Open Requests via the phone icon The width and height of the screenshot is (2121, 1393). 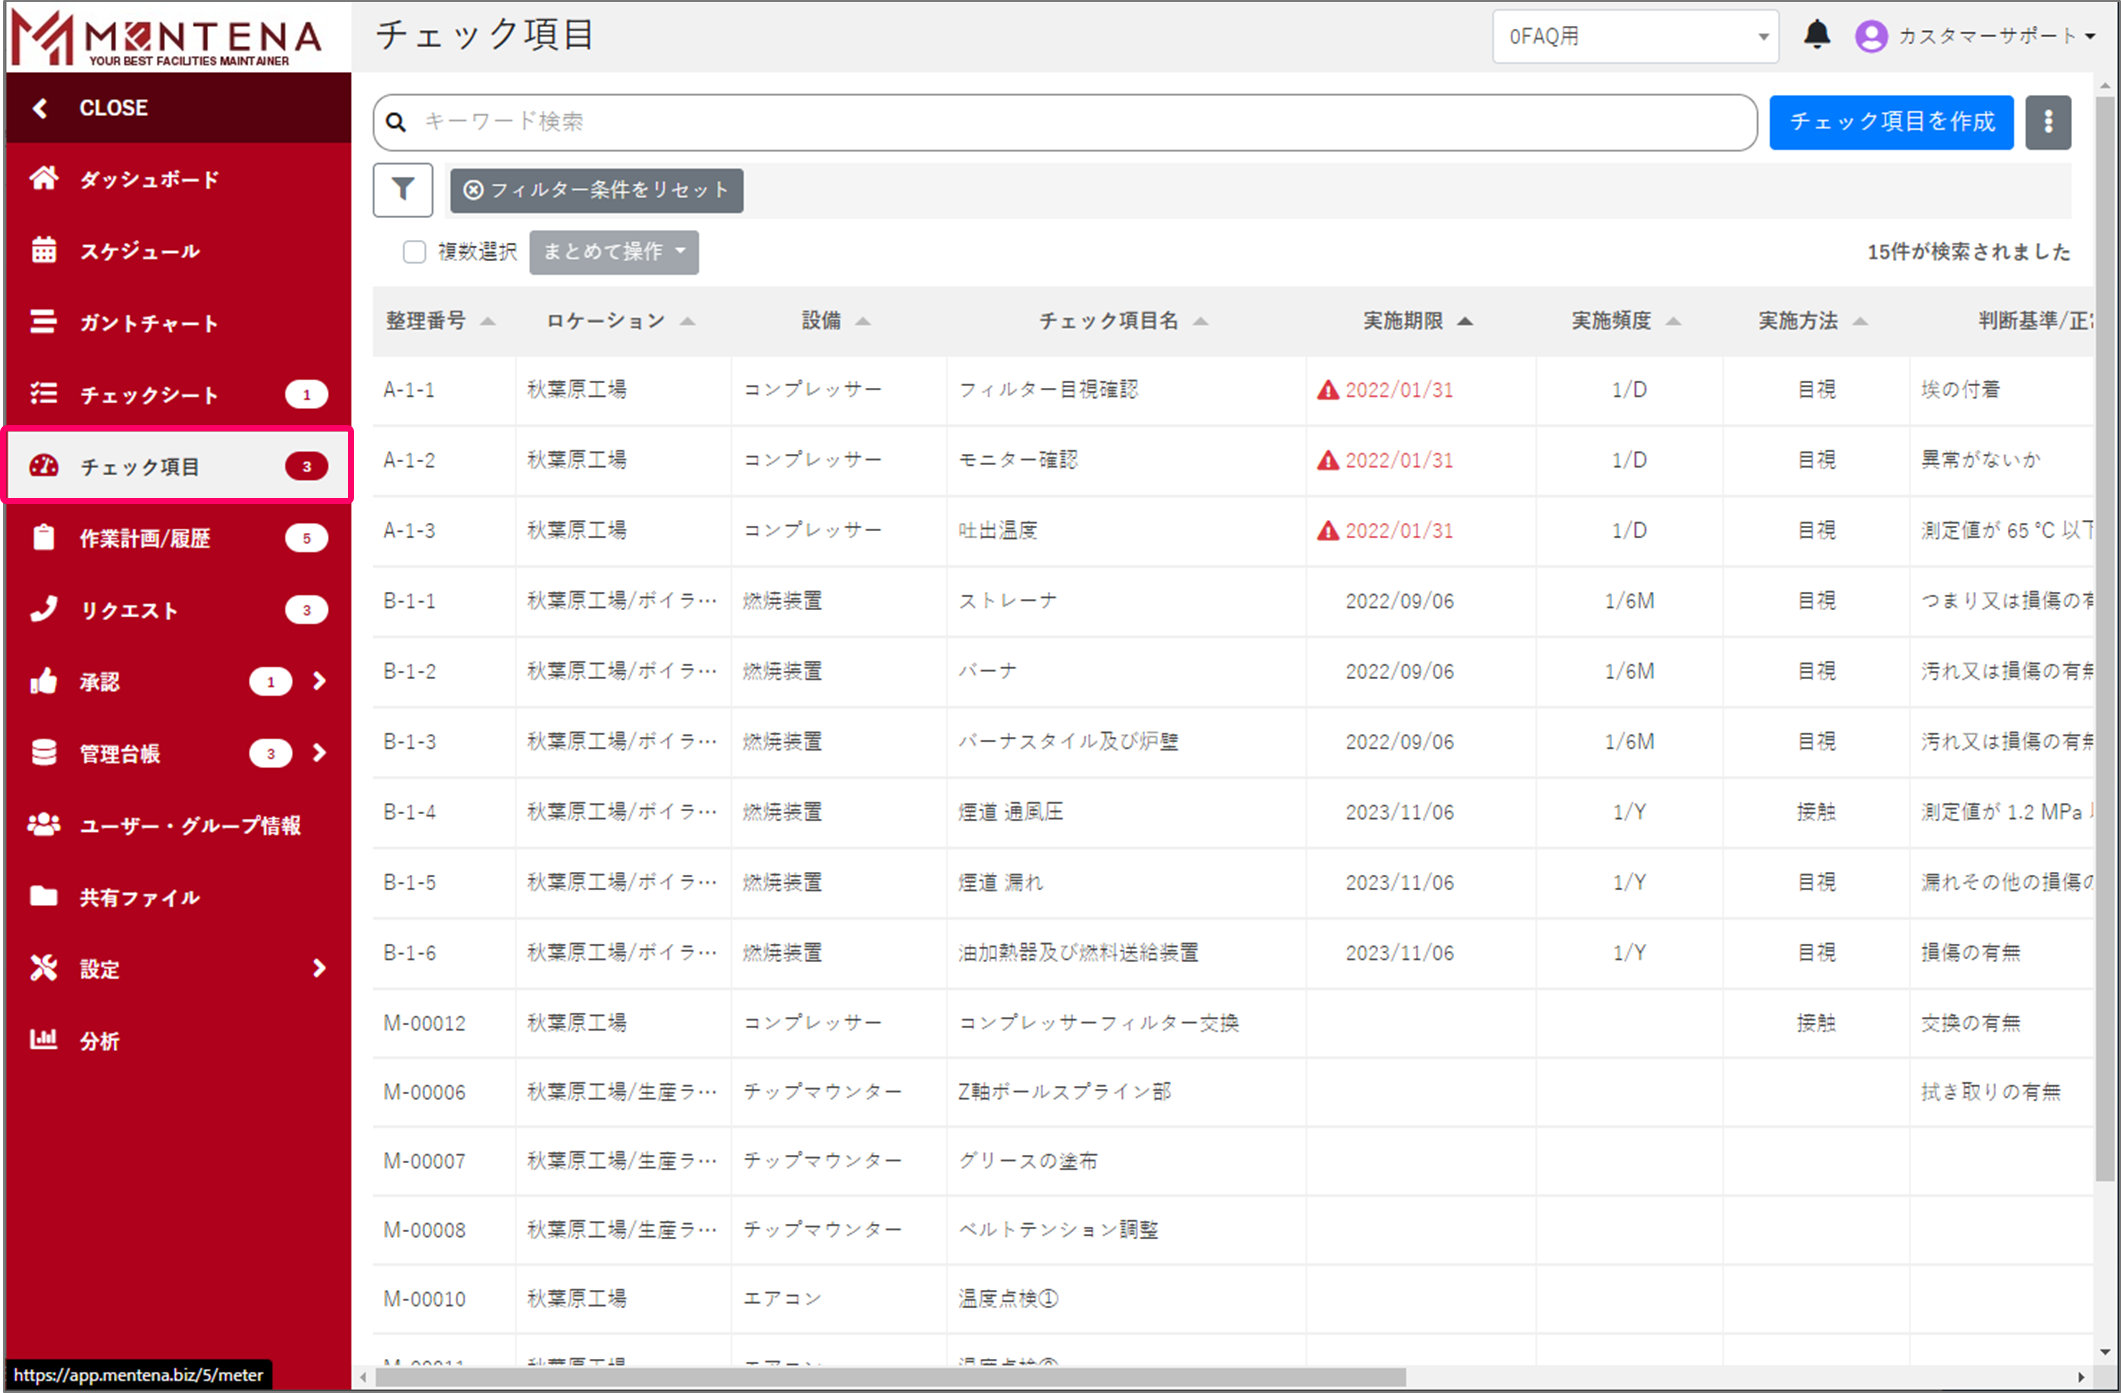tap(43, 610)
